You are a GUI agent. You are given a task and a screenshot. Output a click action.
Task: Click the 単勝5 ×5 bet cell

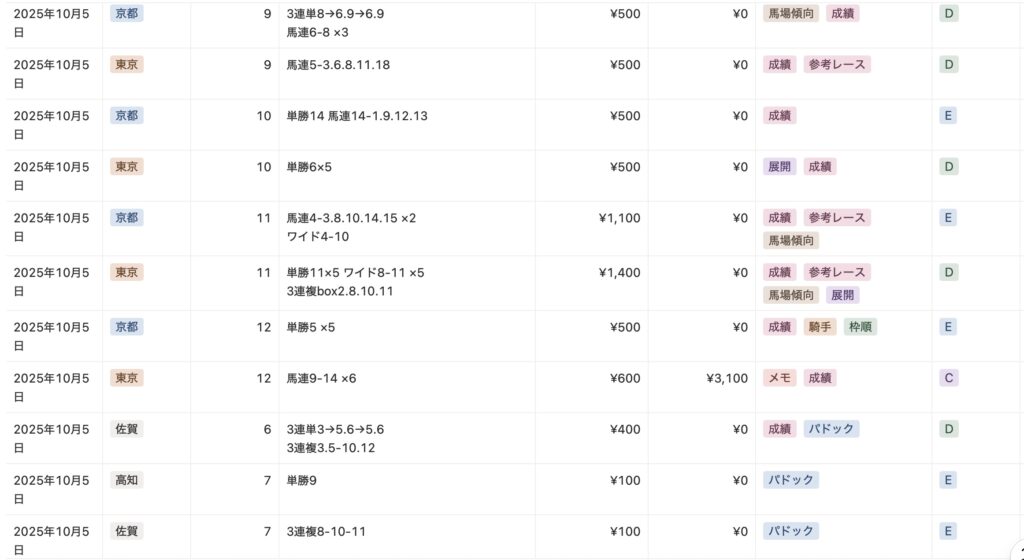[x=310, y=327]
